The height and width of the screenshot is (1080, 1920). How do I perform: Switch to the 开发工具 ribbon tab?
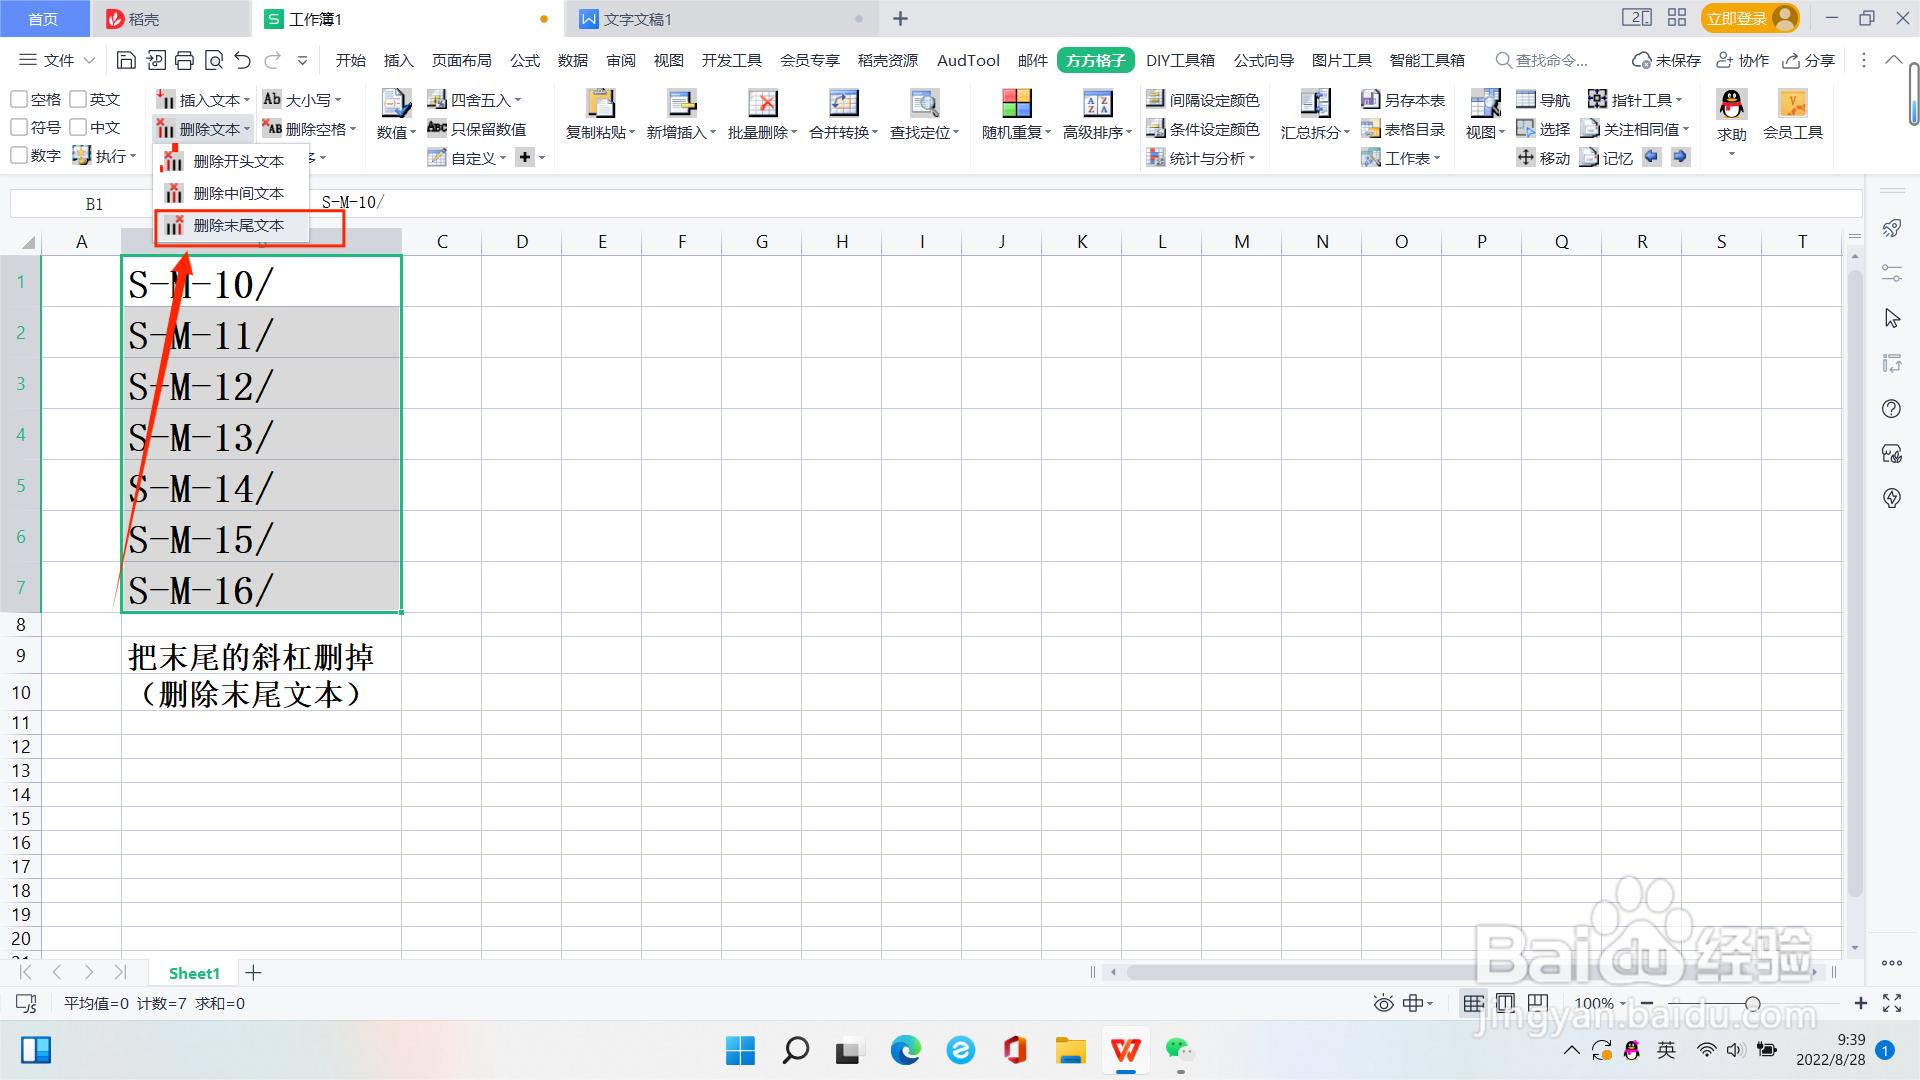pyautogui.click(x=731, y=61)
